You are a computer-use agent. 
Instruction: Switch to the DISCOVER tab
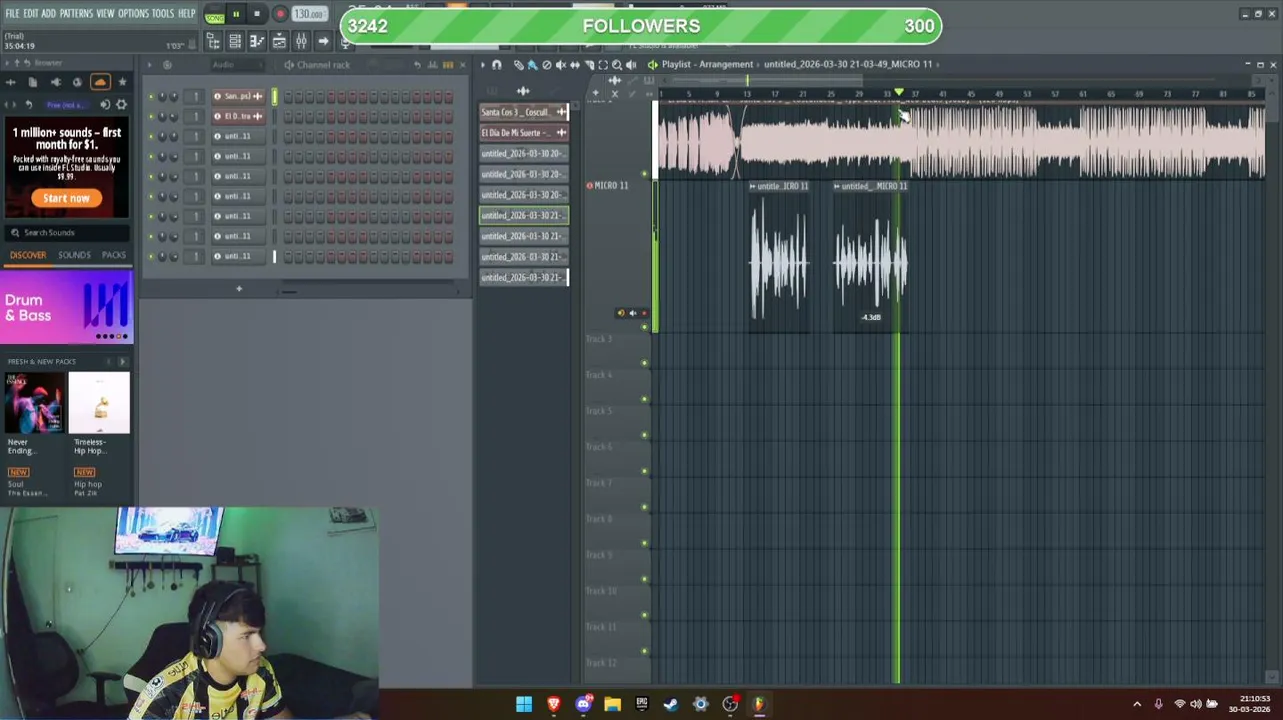[28, 255]
